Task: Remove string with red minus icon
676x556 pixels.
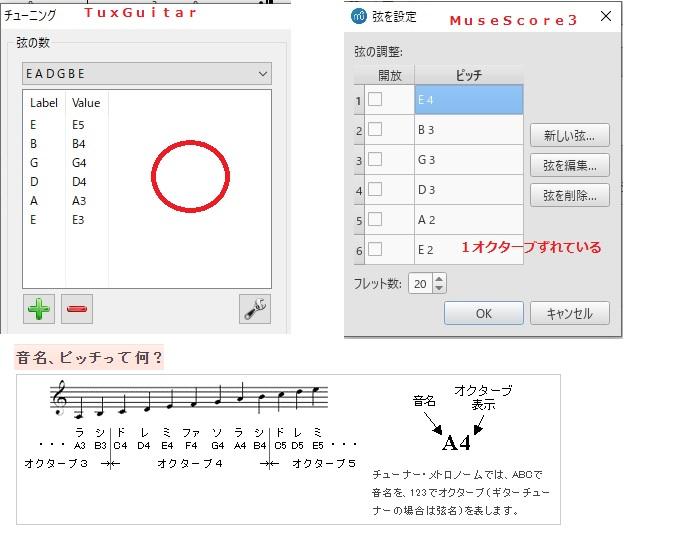Action: [77, 309]
